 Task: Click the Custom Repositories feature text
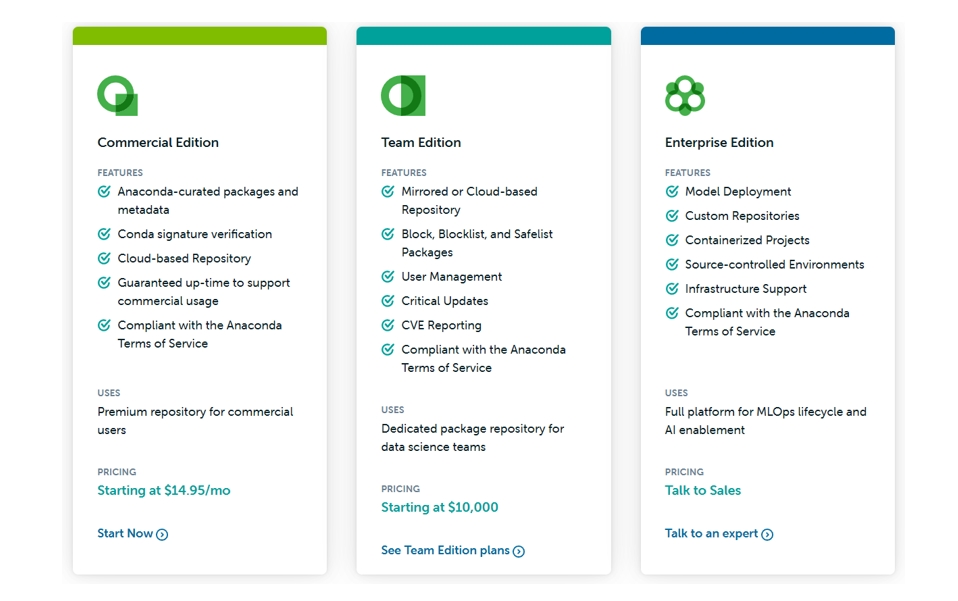[742, 216]
